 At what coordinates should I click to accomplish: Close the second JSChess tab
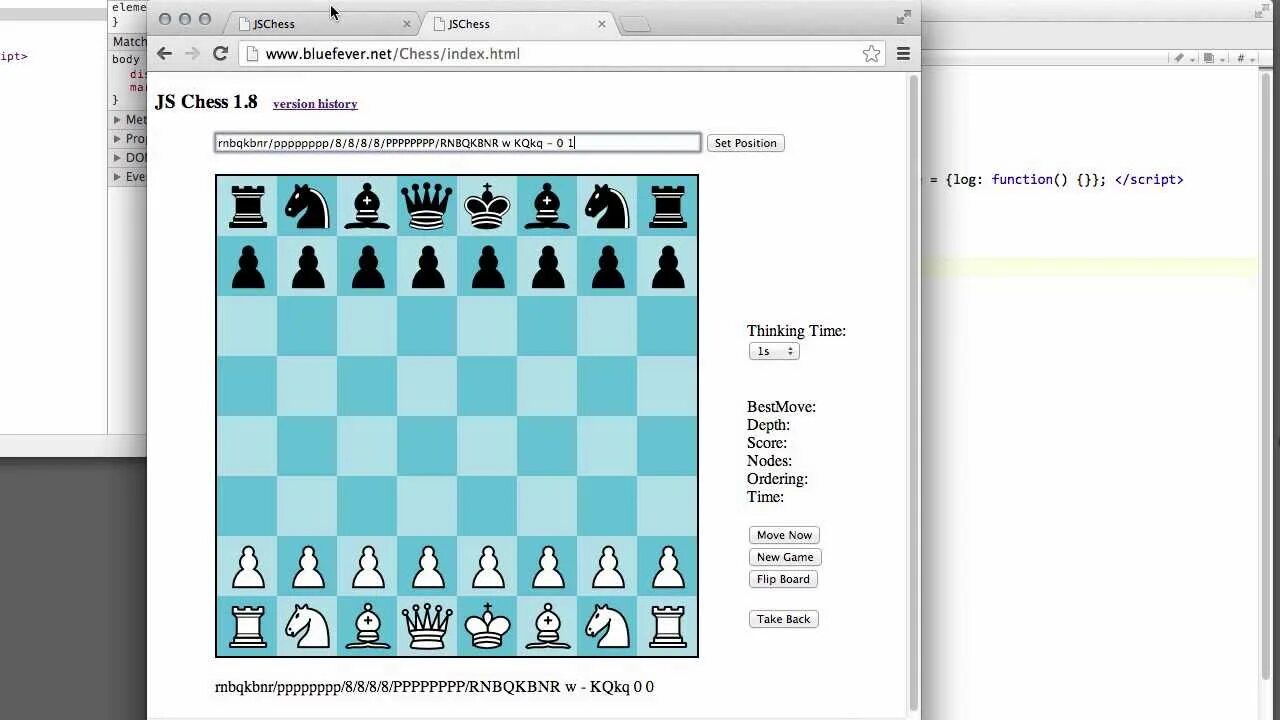[x=602, y=24]
